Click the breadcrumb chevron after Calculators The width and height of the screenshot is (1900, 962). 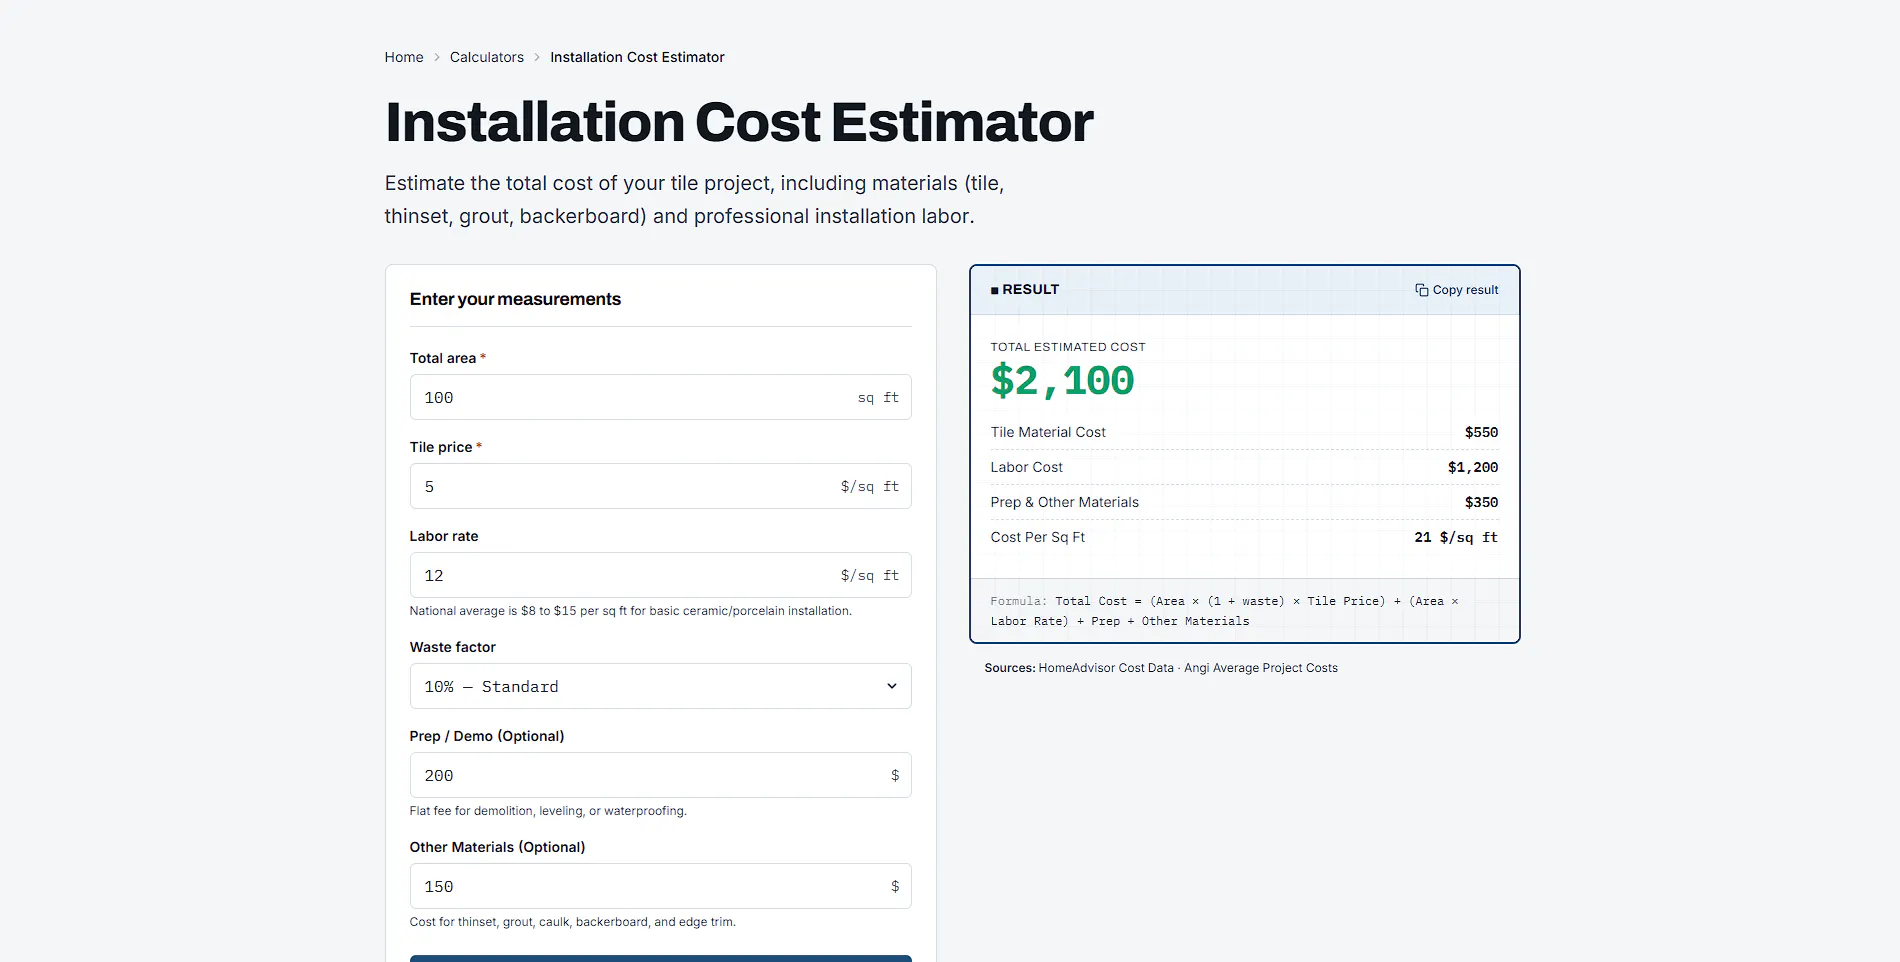(x=537, y=57)
